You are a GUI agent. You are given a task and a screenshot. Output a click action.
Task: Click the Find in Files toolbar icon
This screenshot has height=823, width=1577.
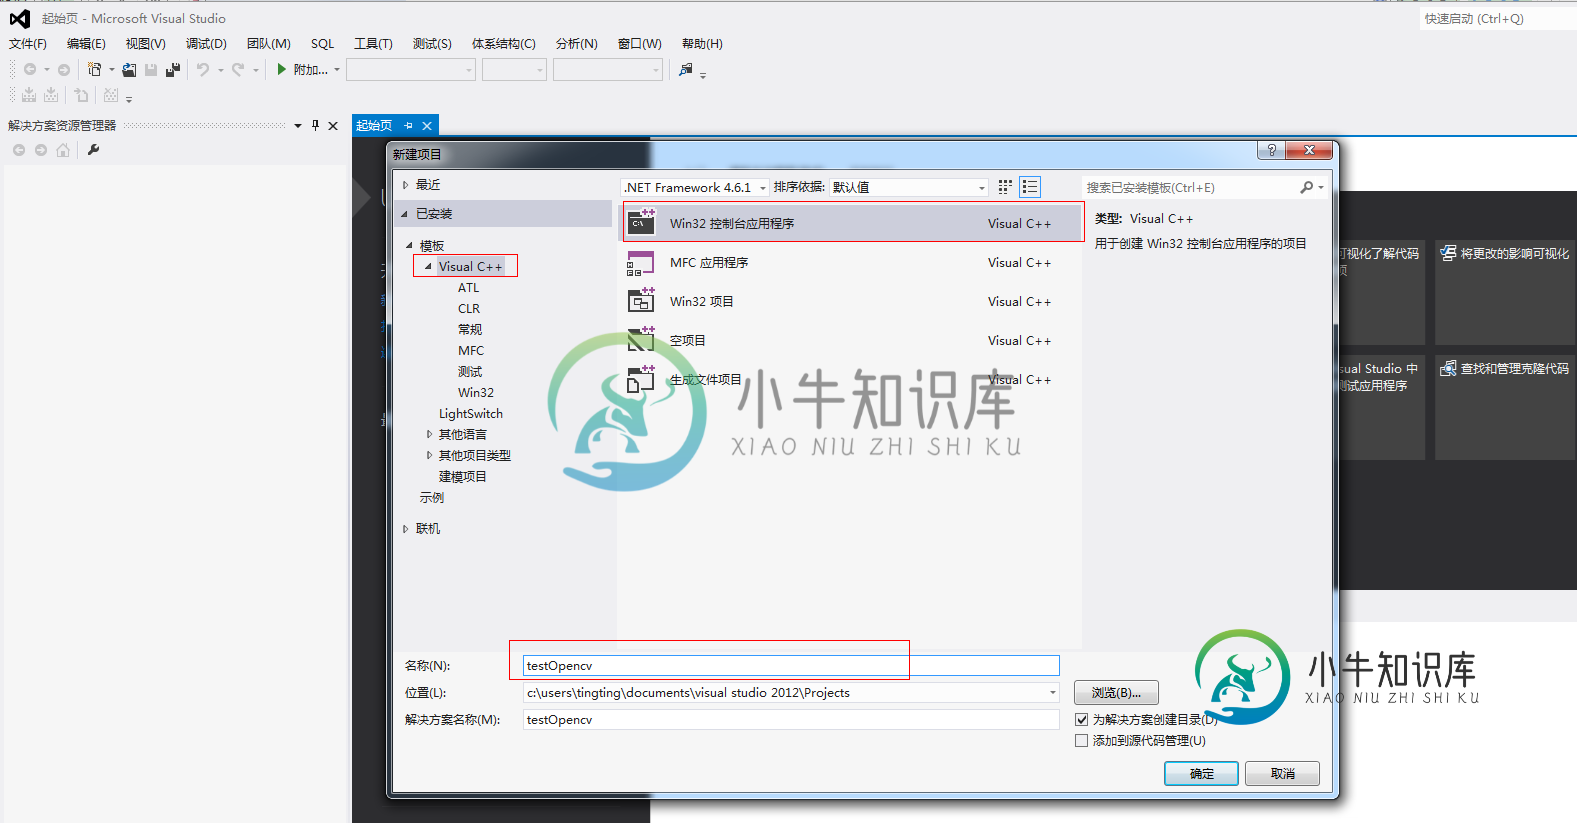coord(686,69)
